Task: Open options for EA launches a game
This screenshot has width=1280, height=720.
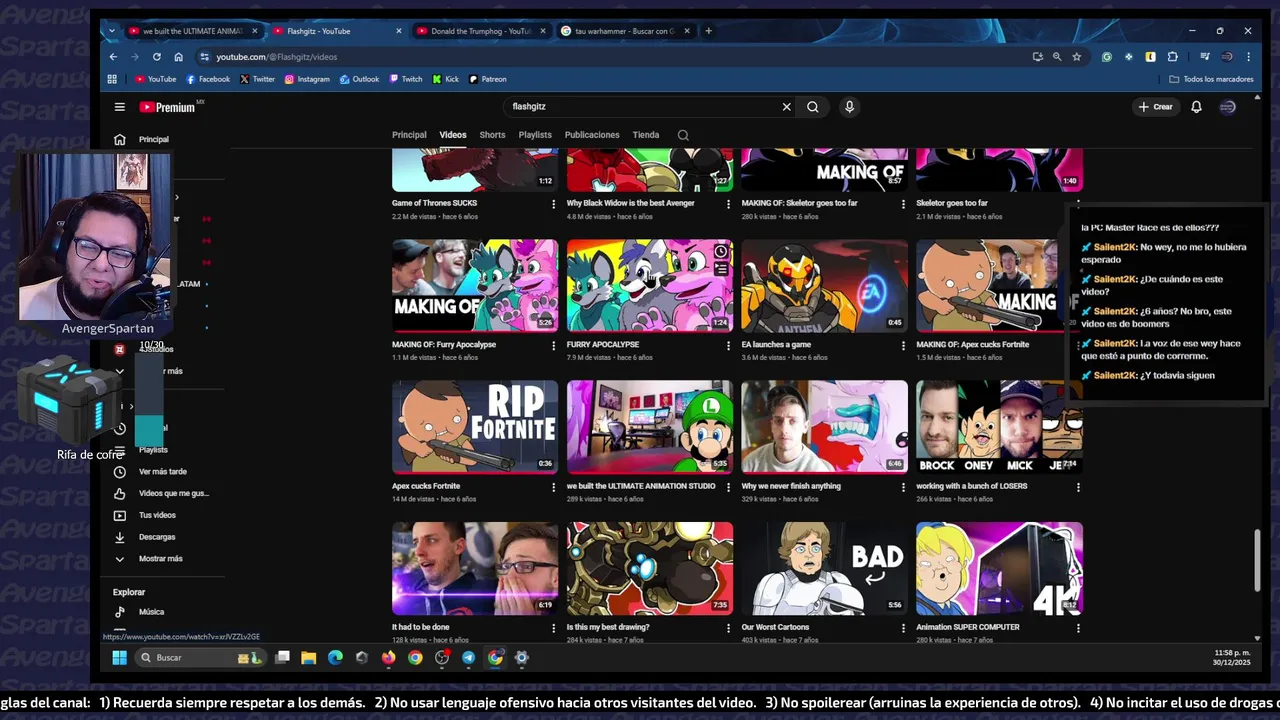Action: 903,346
